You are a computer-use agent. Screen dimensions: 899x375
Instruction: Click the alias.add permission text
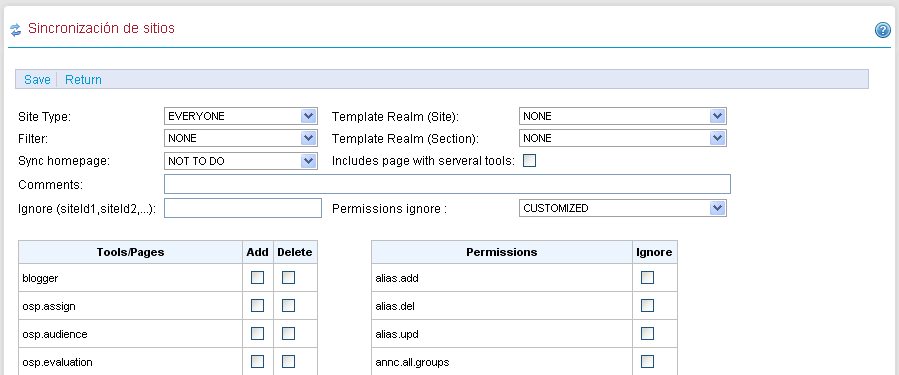(397, 278)
